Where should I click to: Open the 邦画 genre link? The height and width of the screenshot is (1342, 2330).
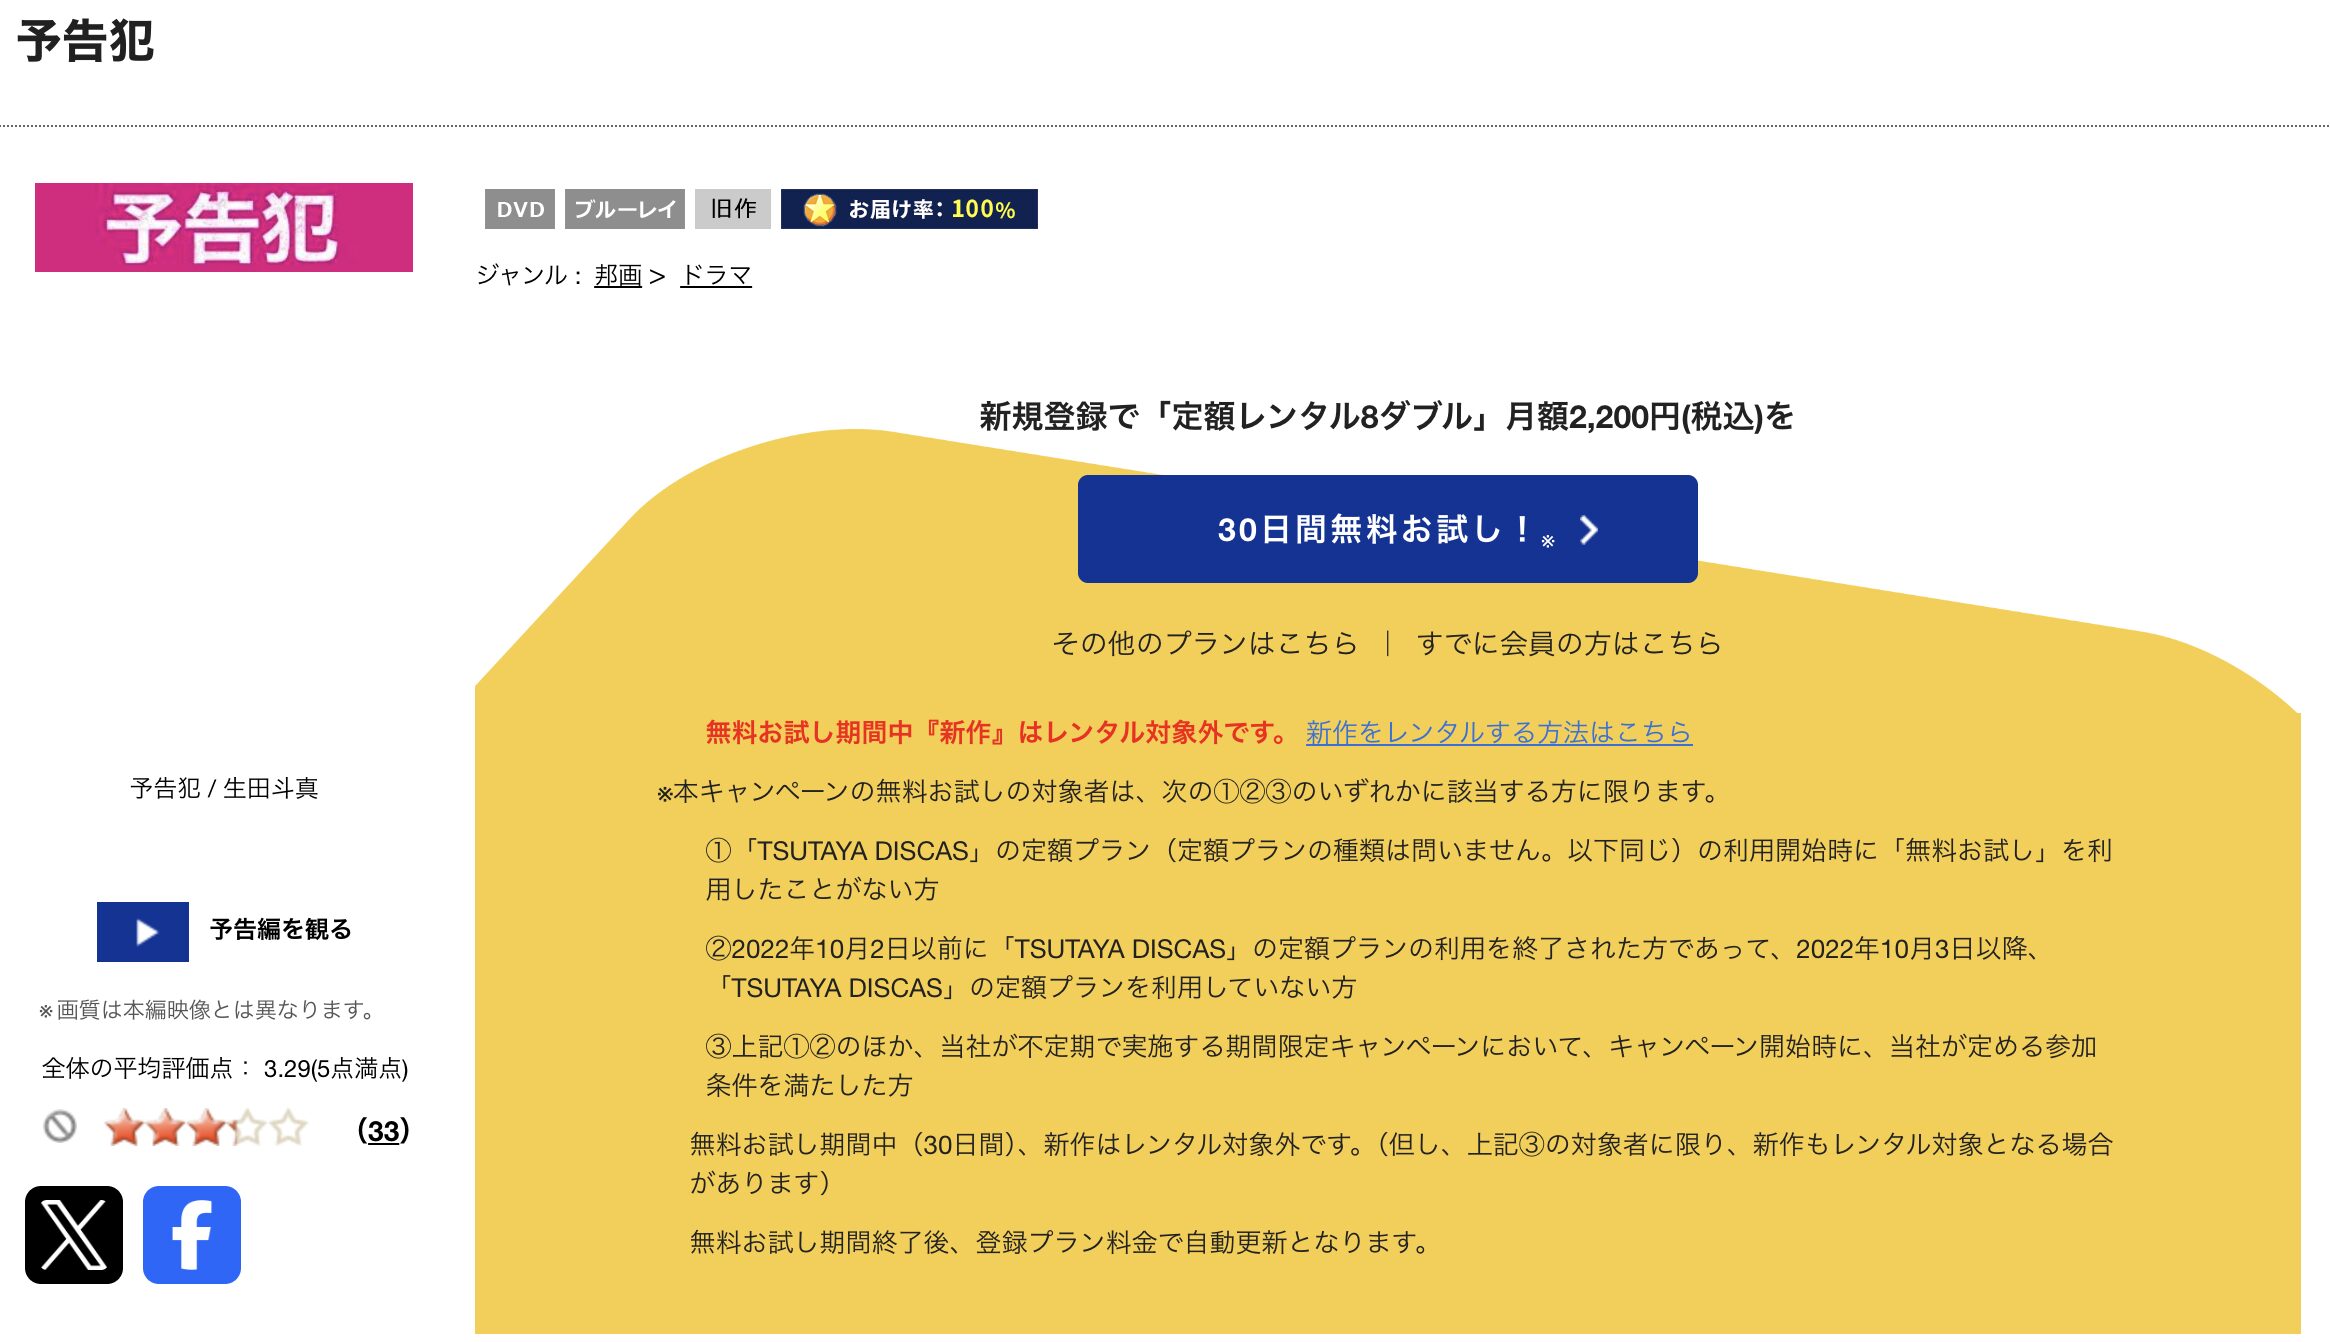coord(618,275)
